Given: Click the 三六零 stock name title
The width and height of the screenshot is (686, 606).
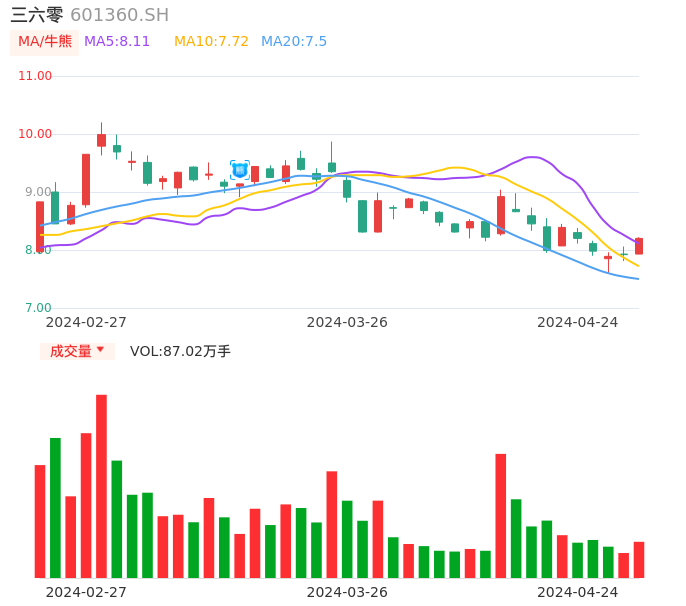Looking at the screenshot, I should click(37, 15).
